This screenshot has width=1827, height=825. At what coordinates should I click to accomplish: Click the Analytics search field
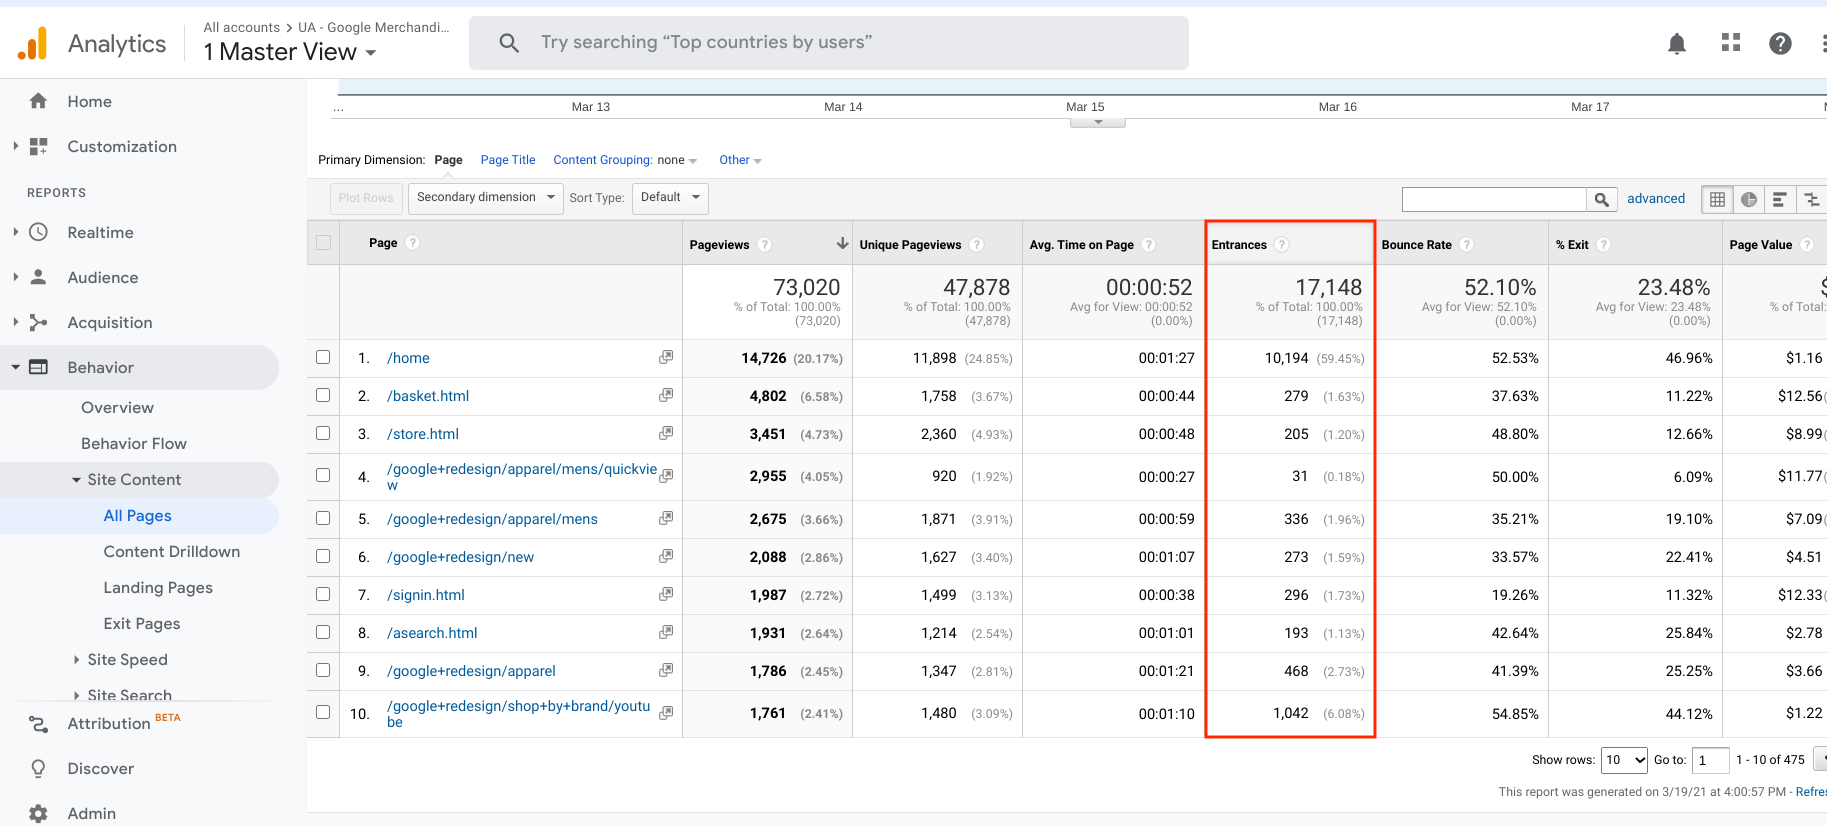click(x=829, y=43)
